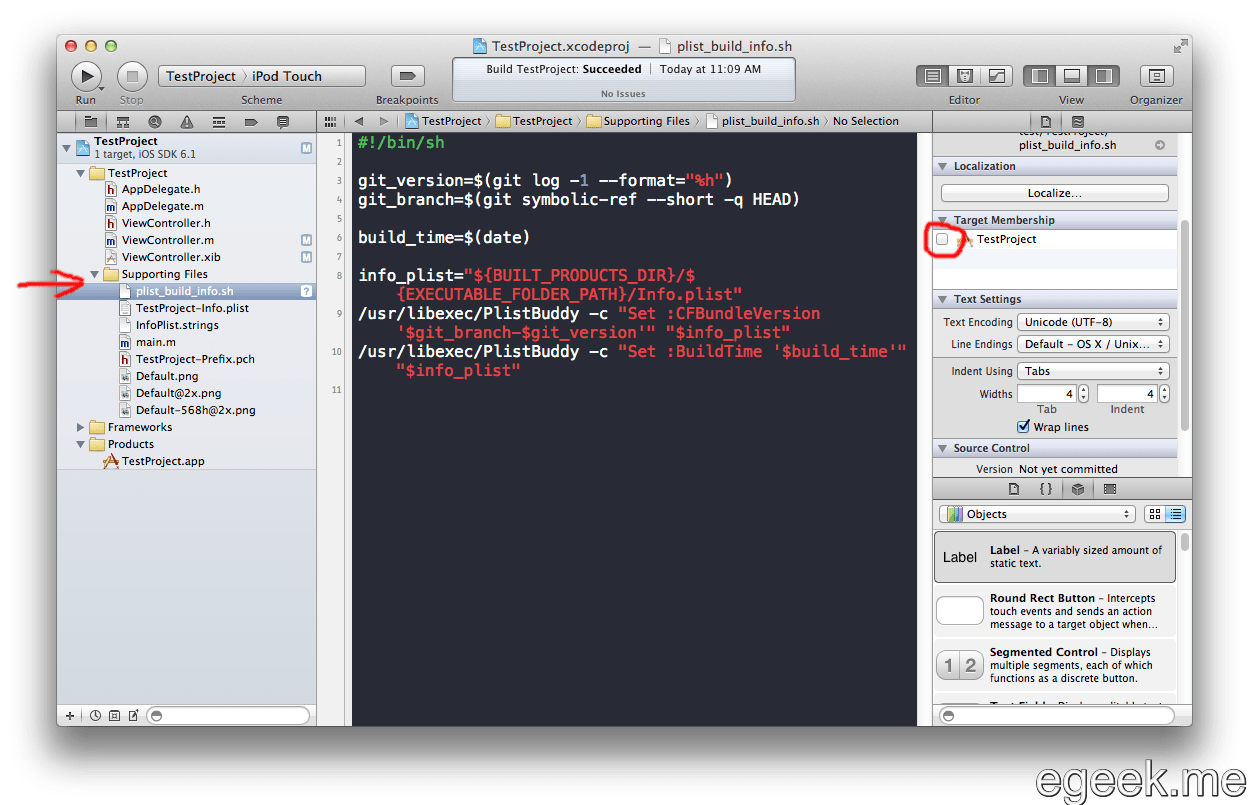Click the Localize button

1055,192
